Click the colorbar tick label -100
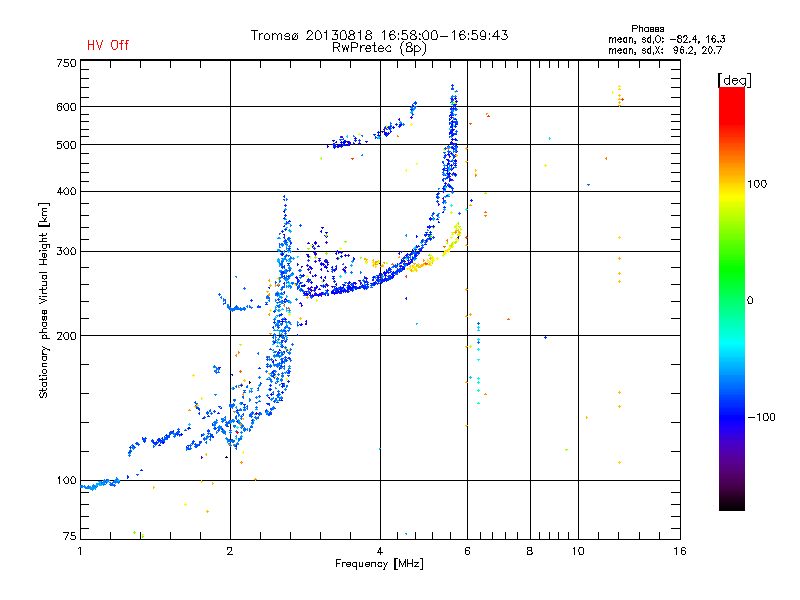Viewport: 800px width, 600px height. click(x=762, y=417)
